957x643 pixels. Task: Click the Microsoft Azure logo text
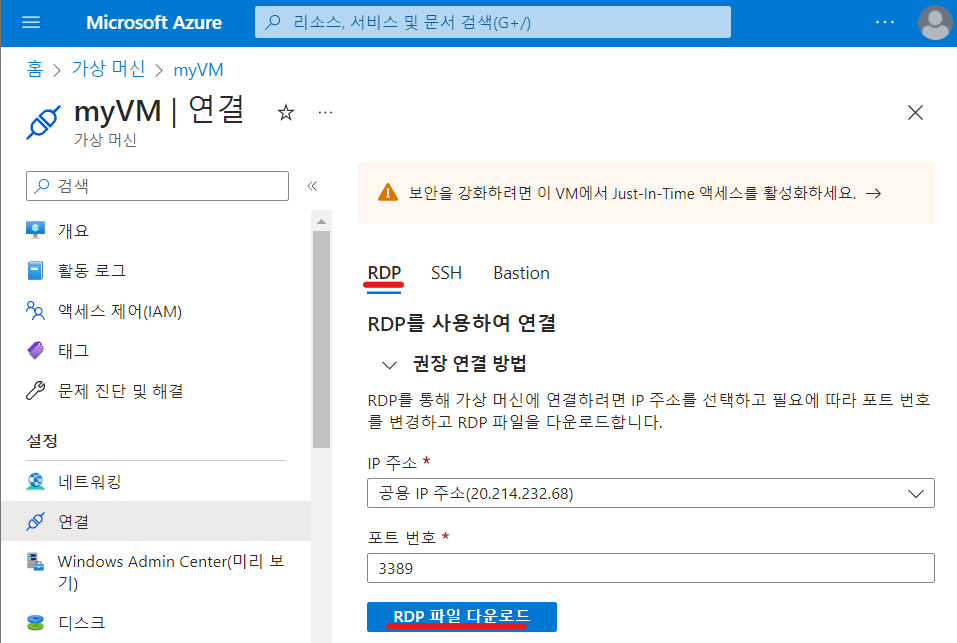point(154,23)
